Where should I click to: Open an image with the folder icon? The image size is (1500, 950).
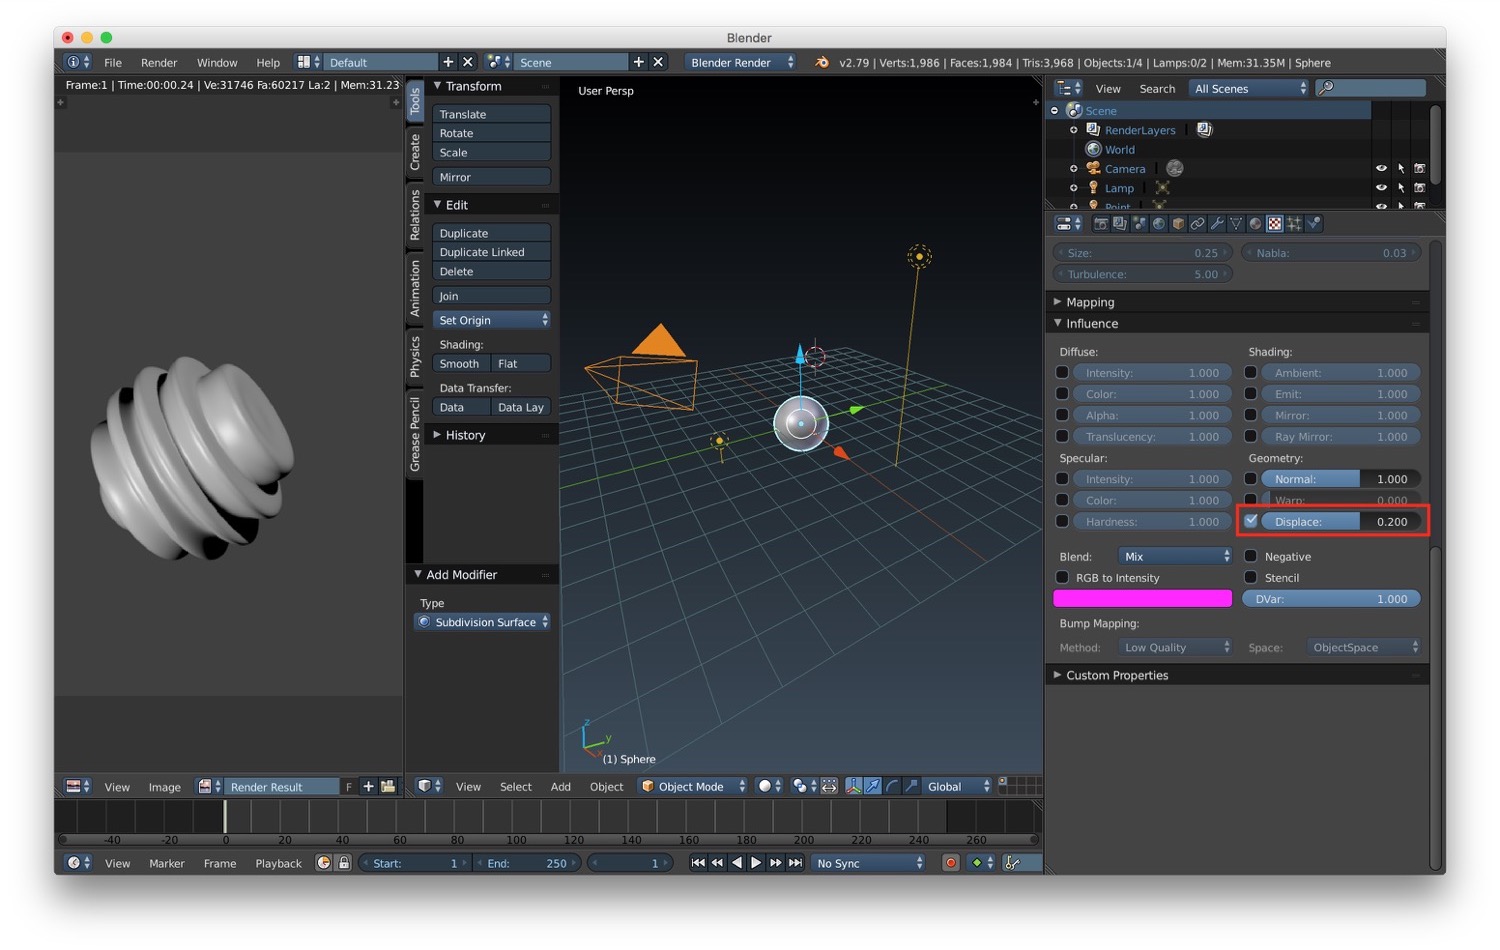(x=388, y=787)
